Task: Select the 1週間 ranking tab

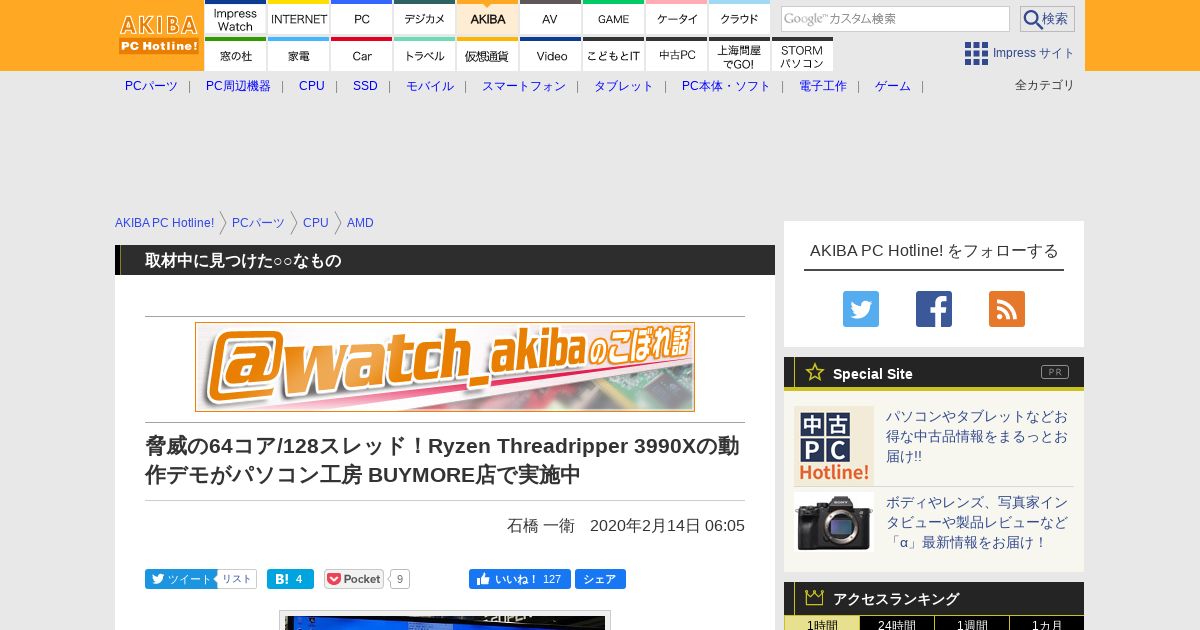Action: click(972, 624)
